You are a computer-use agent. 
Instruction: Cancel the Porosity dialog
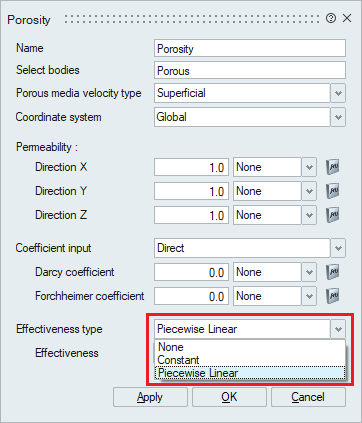coord(308,397)
